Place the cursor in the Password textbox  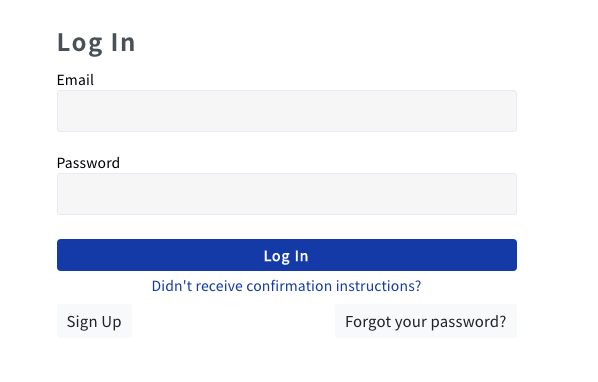coord(287,194)
